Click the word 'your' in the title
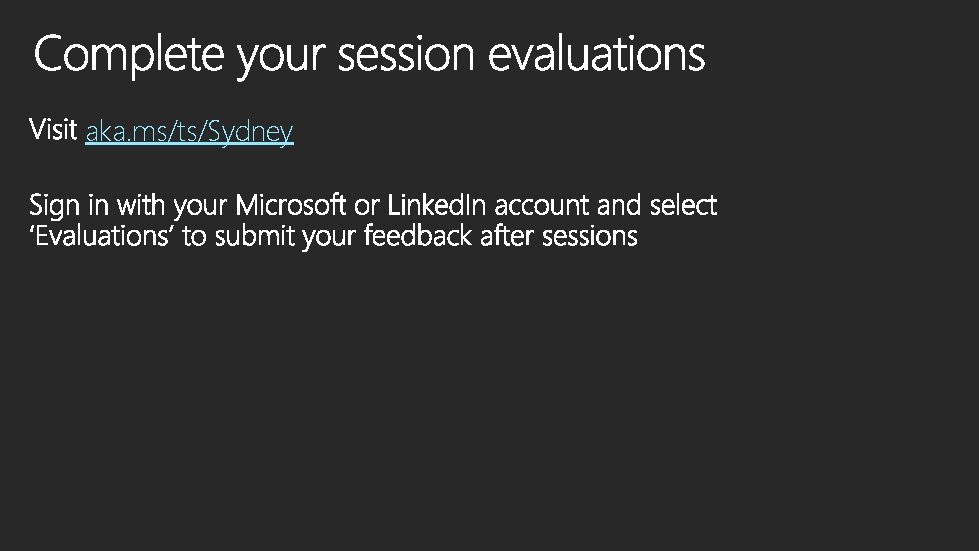979x551 pixels. [281, 59]
